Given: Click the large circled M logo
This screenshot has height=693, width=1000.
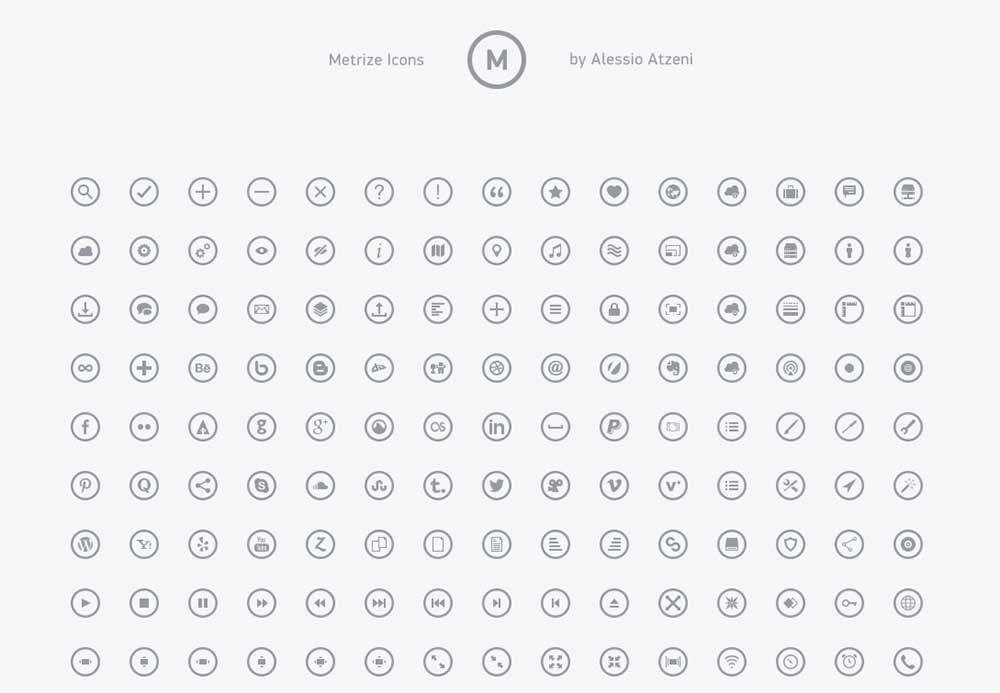Looking at the screenshot, I should 497,59.
